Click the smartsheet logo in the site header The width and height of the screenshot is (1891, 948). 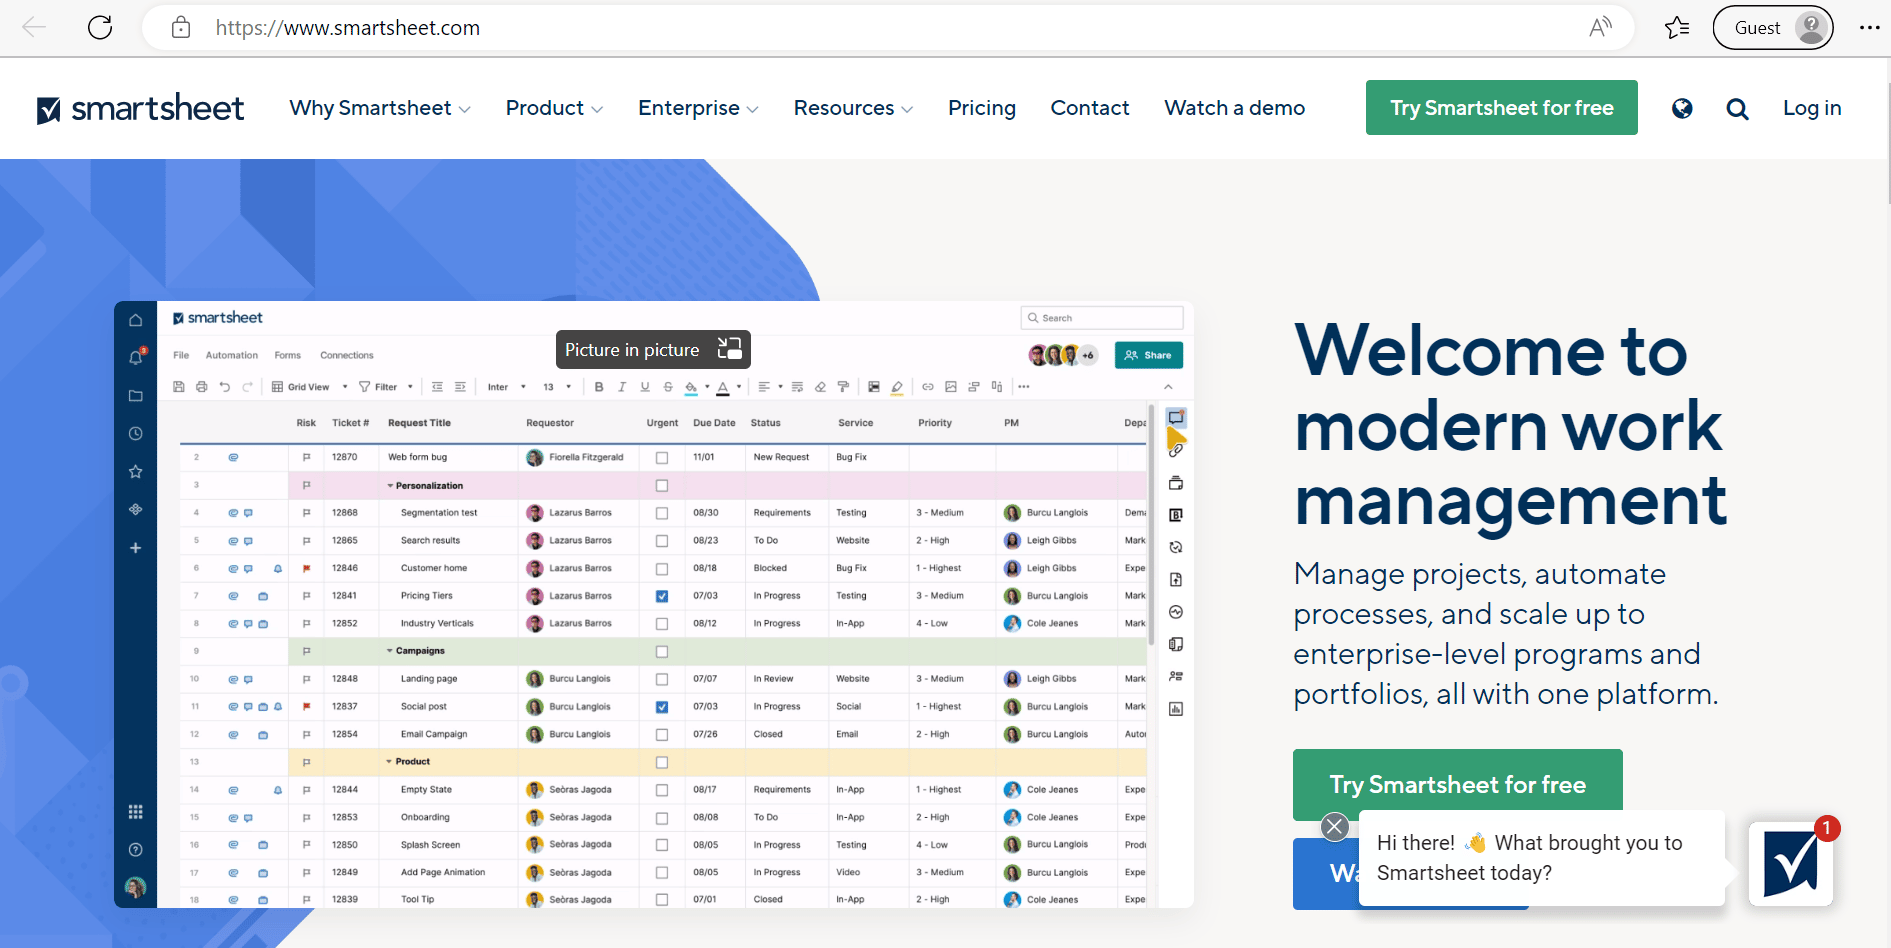(x=140, y=108)
